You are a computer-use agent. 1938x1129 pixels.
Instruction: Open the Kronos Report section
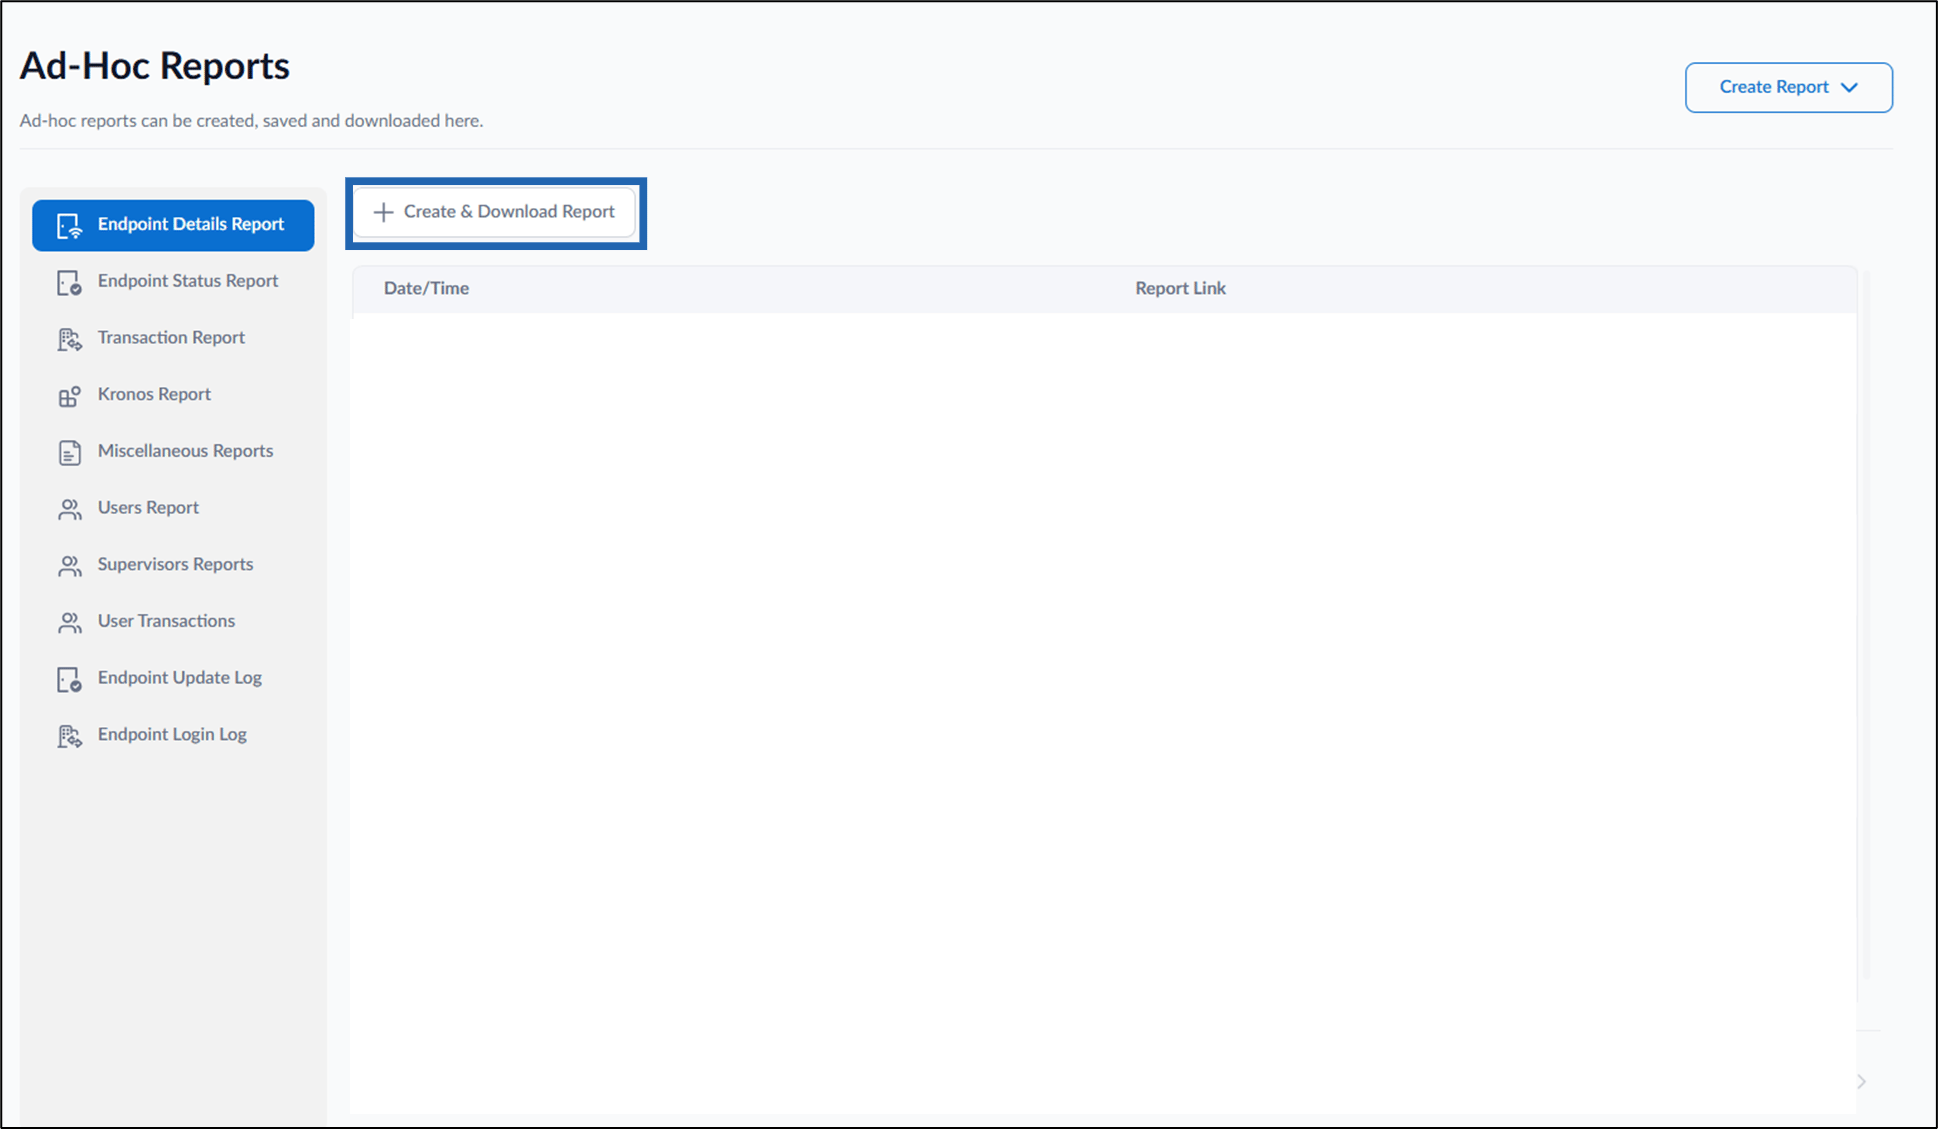click(x=173, y=395)
